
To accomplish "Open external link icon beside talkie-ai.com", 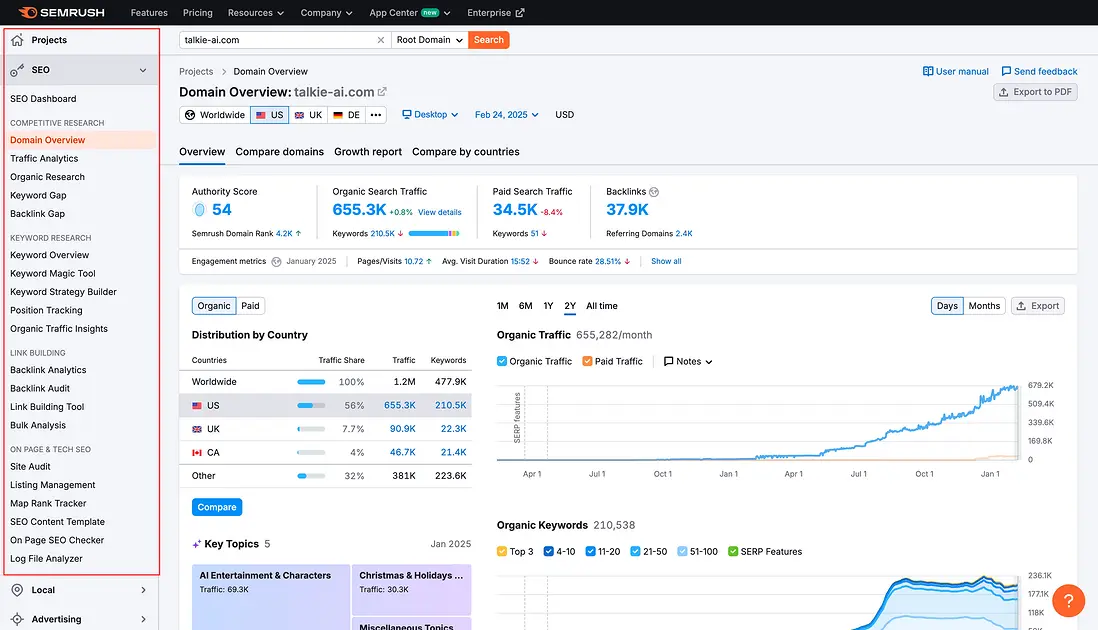I will (382, 92).
